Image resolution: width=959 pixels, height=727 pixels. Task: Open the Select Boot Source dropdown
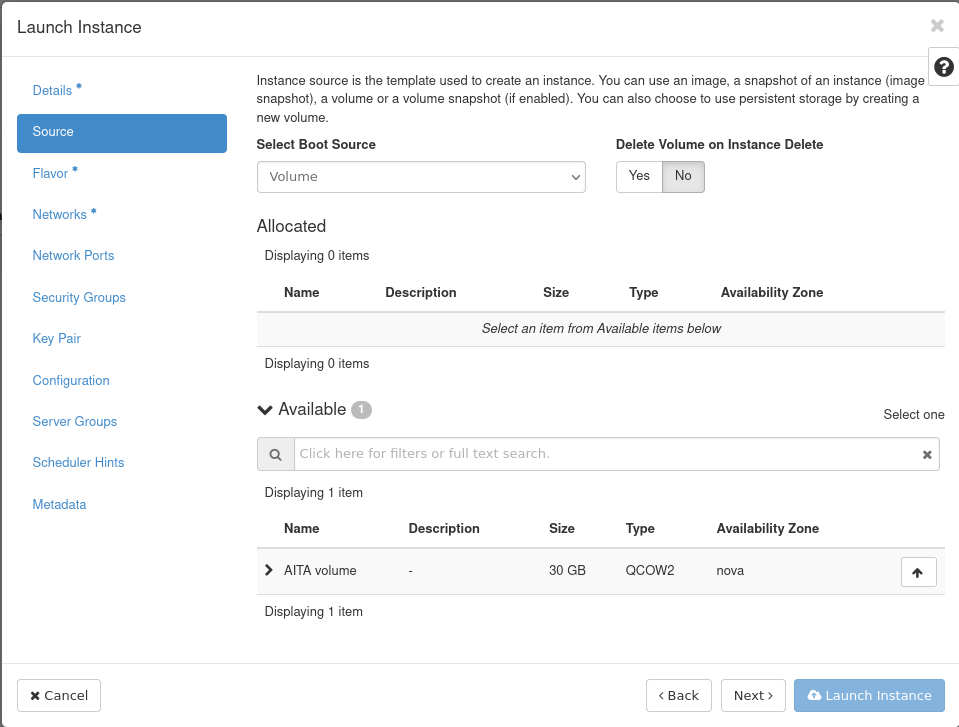[x=421, y=176]
